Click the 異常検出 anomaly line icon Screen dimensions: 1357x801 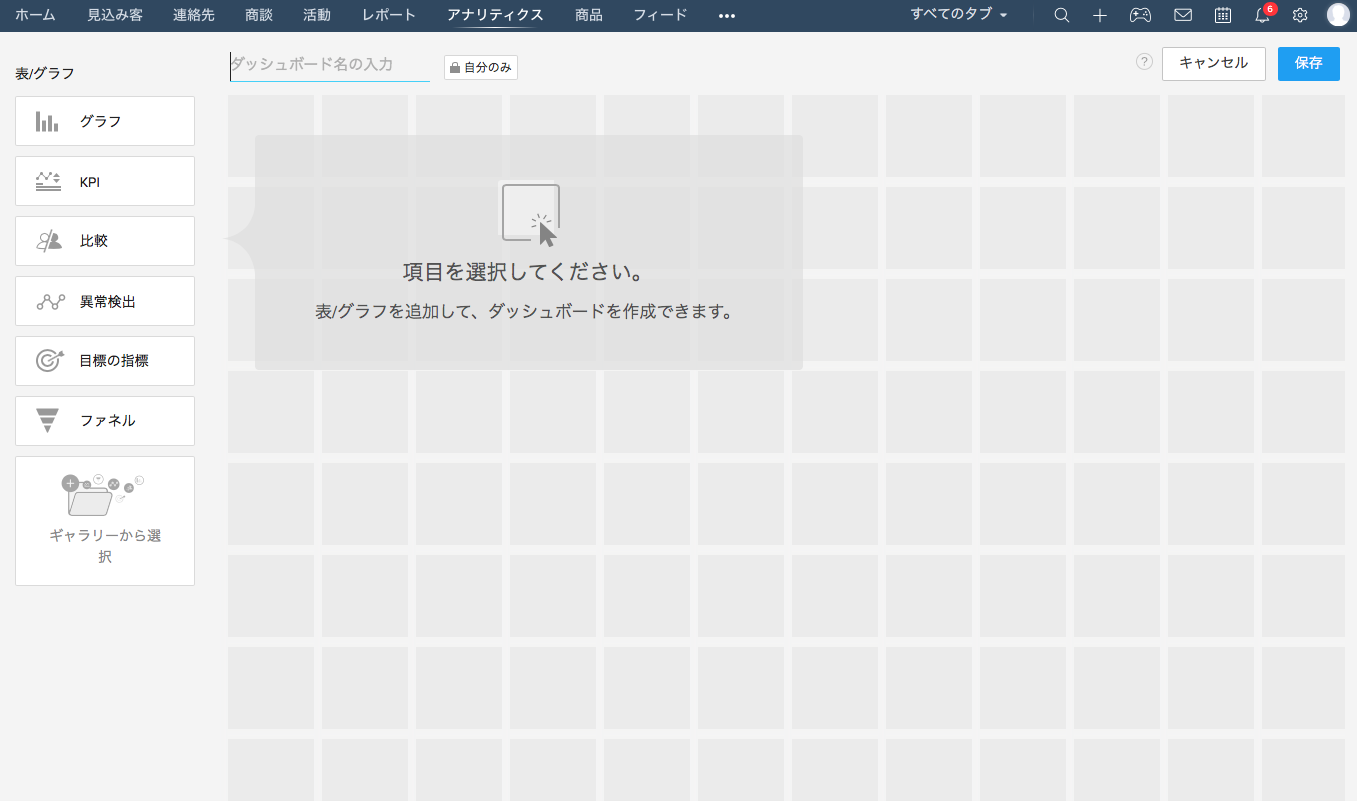50,301
